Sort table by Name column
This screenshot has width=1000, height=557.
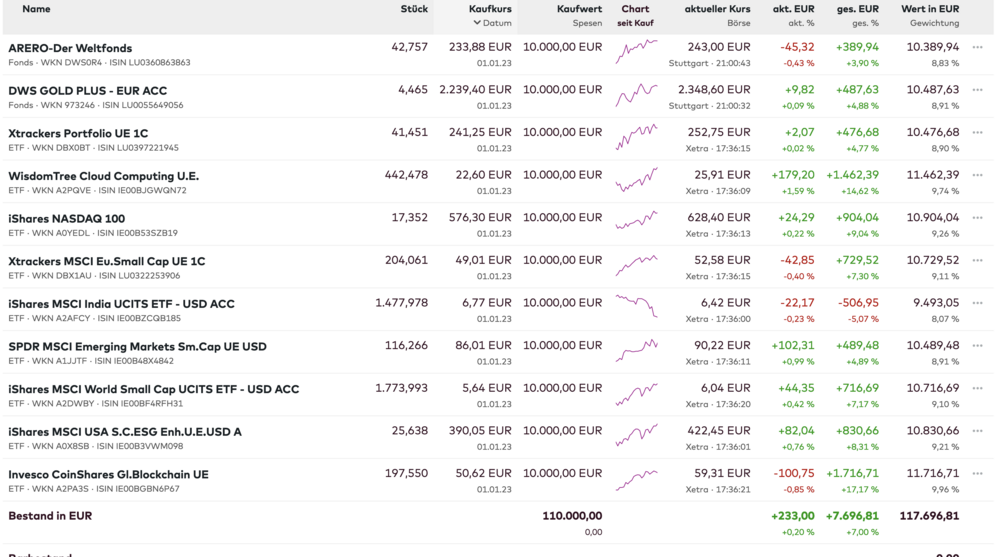point(36,9)
